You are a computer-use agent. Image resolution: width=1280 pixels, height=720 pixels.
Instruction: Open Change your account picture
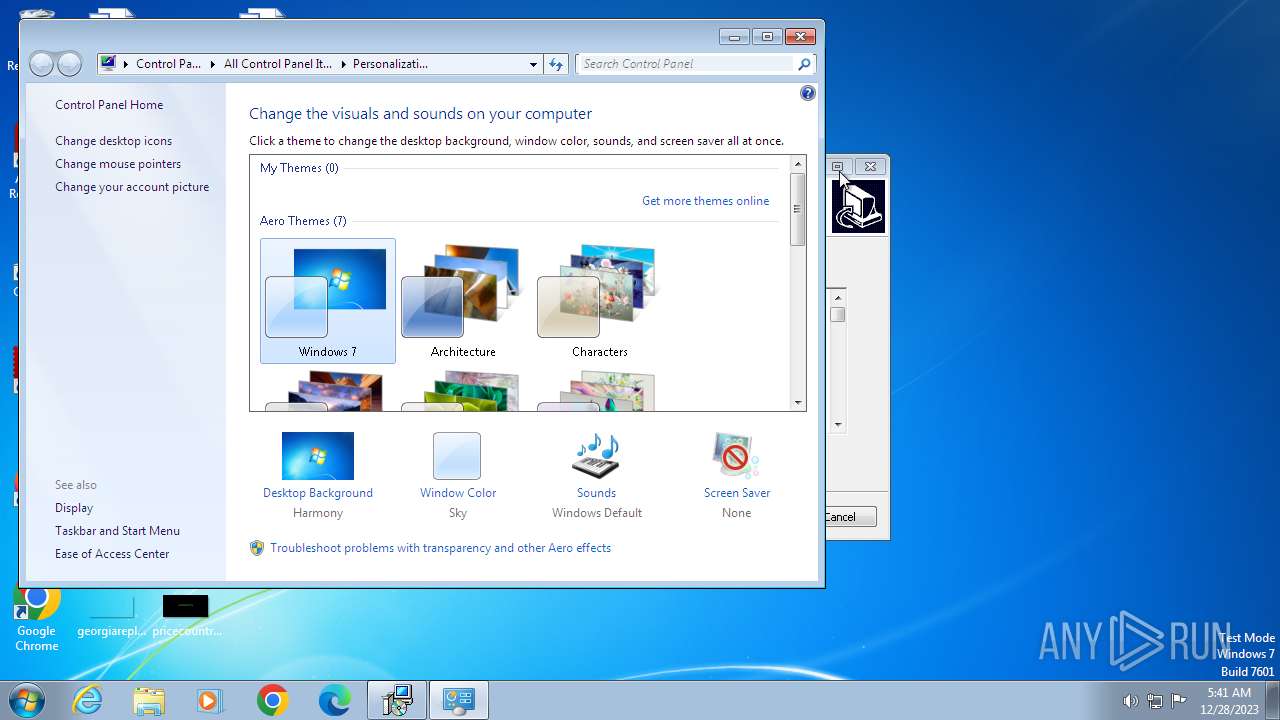[x=132, y=187]
